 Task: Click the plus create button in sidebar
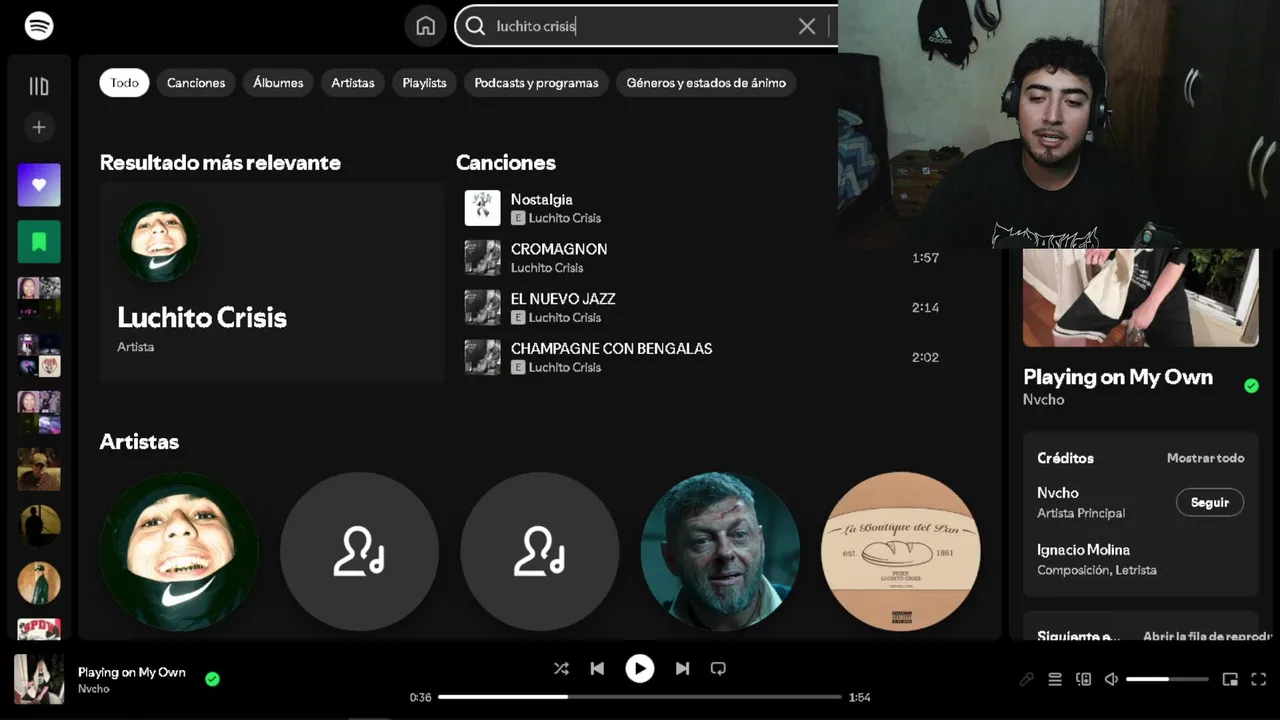pos(39,127)
